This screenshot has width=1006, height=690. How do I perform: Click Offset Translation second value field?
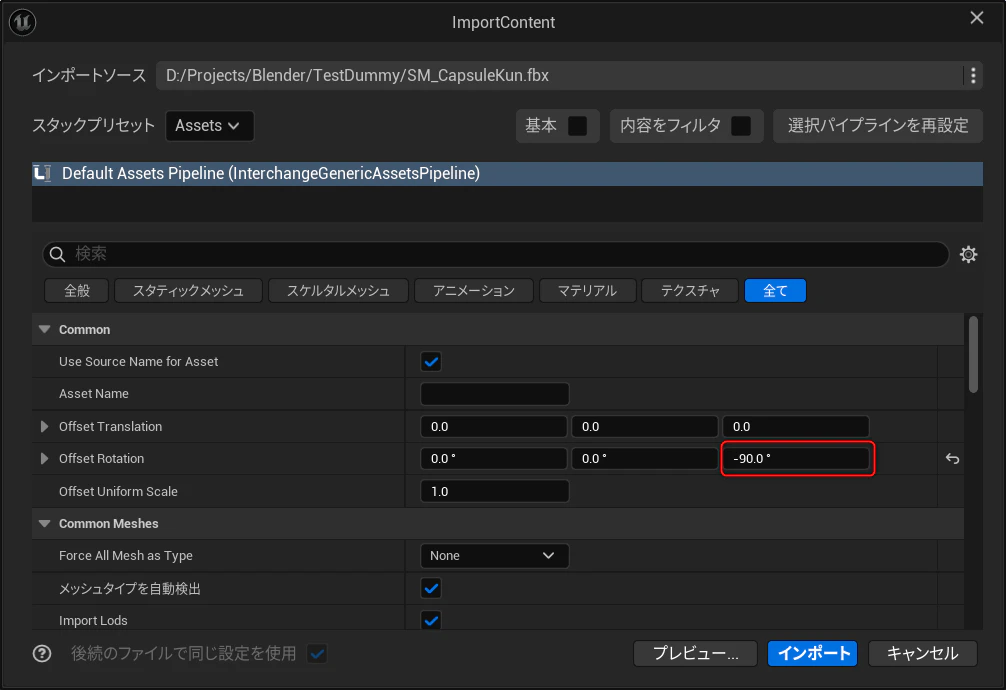tap(644, 427)
